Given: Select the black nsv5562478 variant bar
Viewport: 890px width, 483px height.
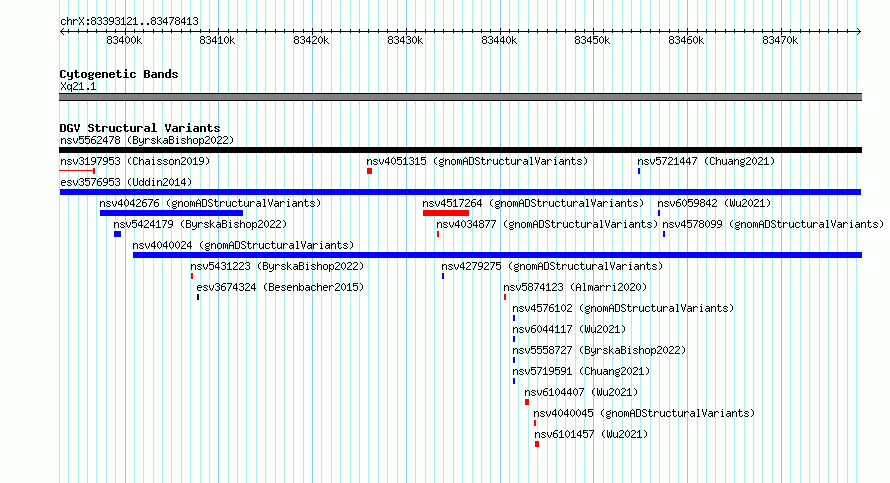Looking at the screenshot, I should (x=460, y=150).
